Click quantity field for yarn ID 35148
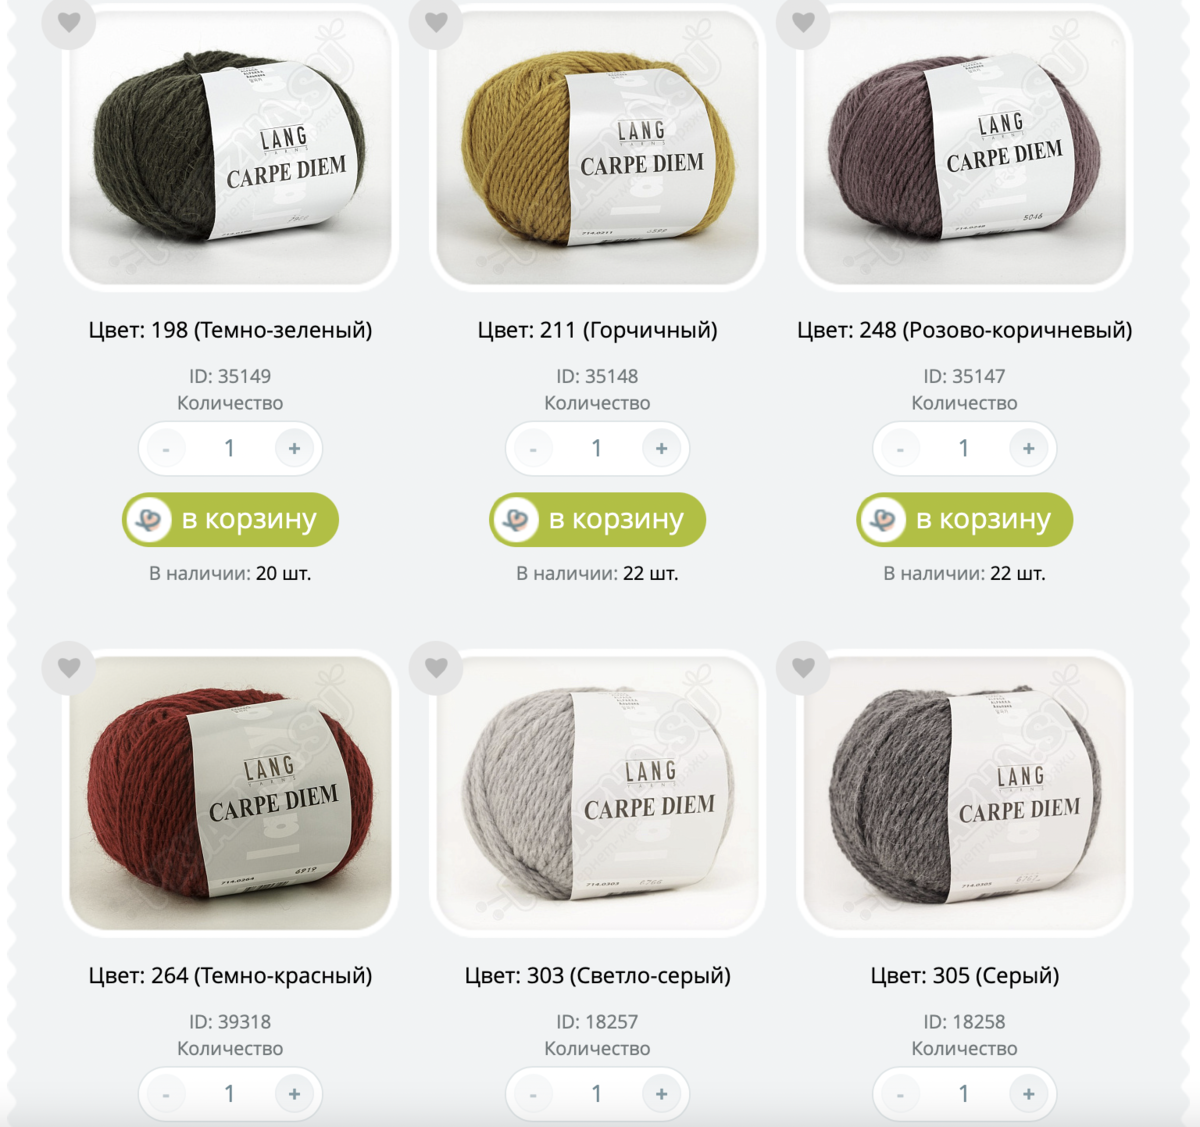 point(597,449)
